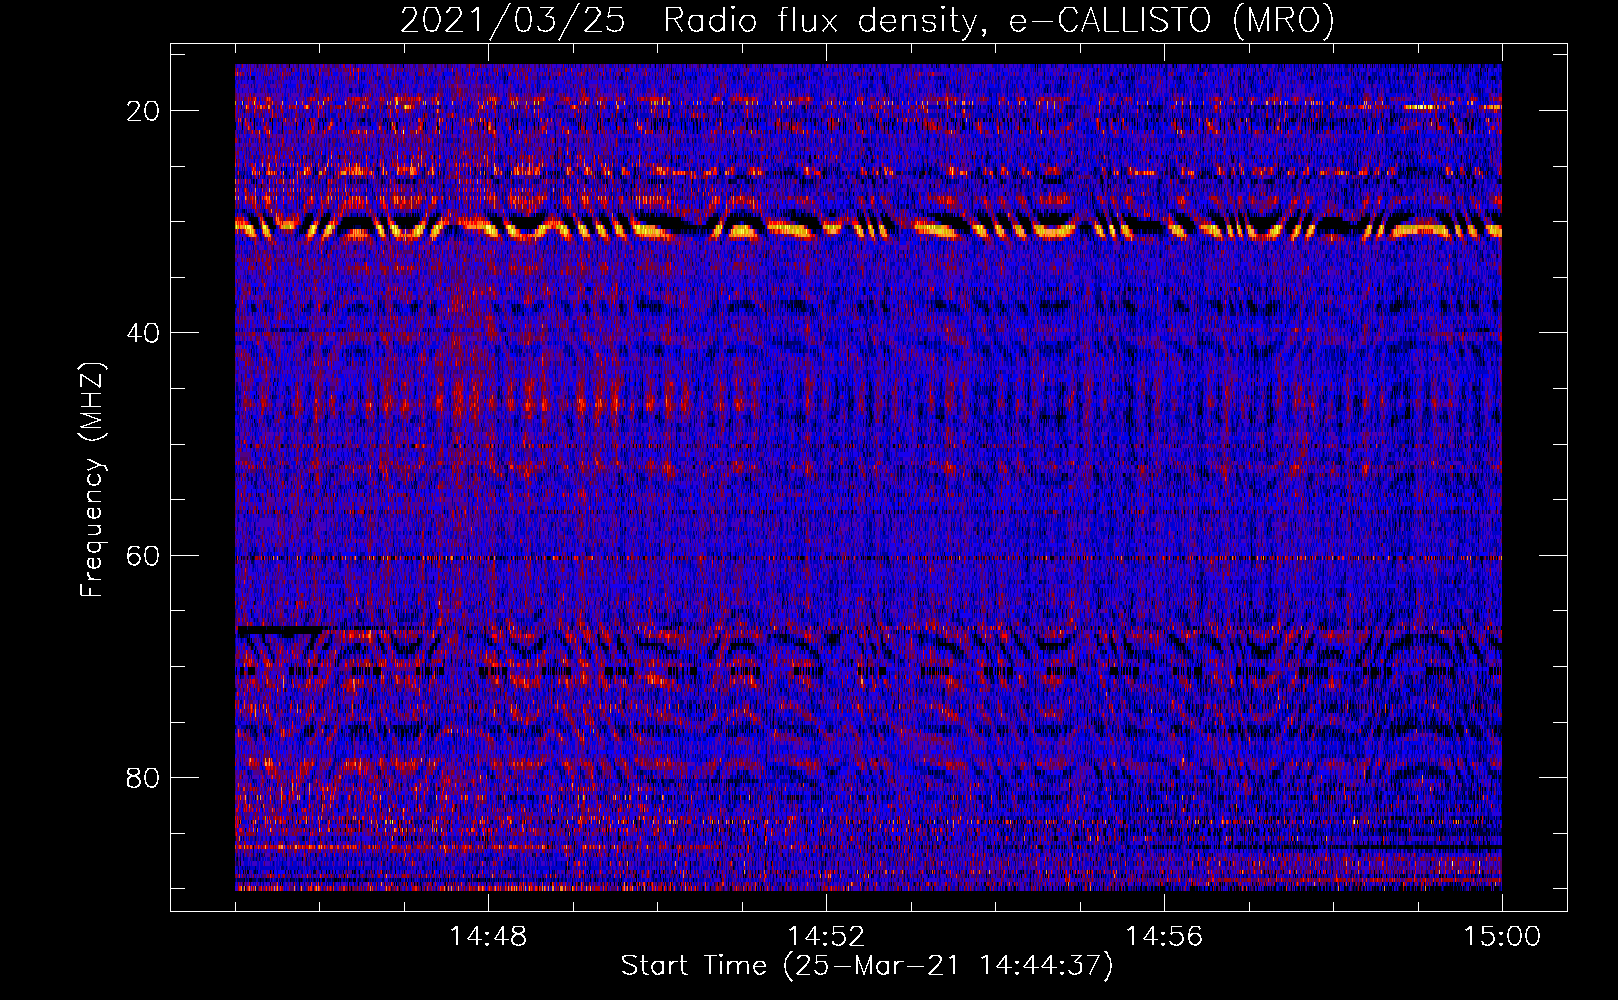Click the '14:56' time tick label

(1164, 937)
